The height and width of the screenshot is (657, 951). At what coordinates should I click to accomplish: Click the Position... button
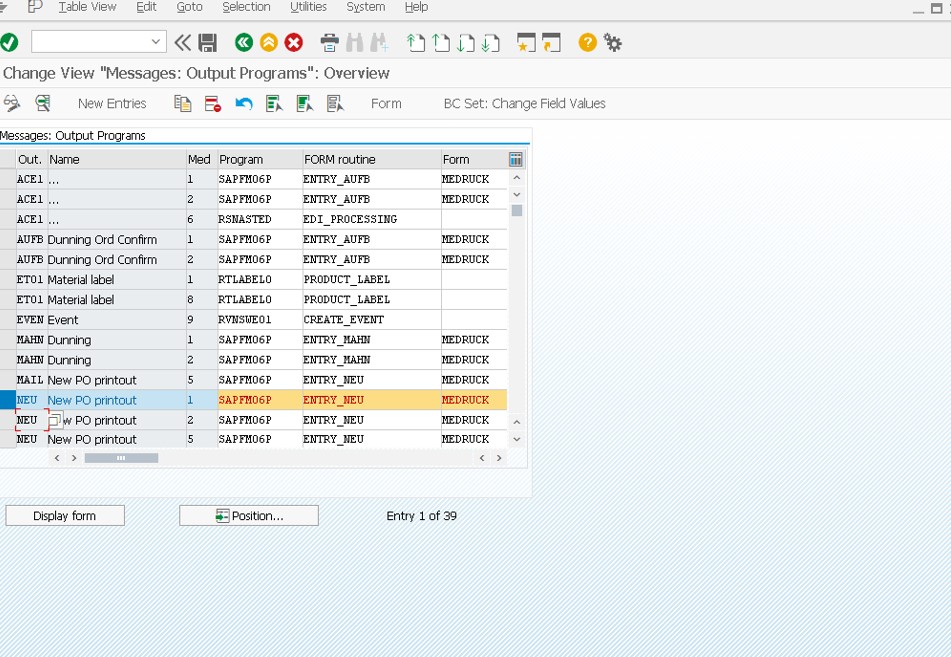click(249, 516)
